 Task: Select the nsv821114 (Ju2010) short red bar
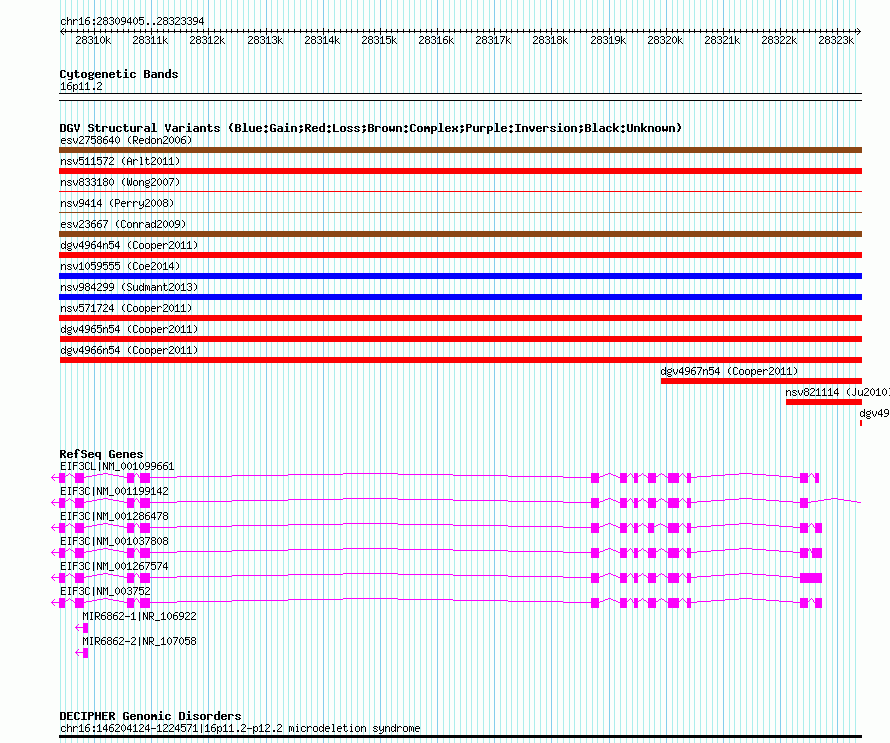(824, 402)
